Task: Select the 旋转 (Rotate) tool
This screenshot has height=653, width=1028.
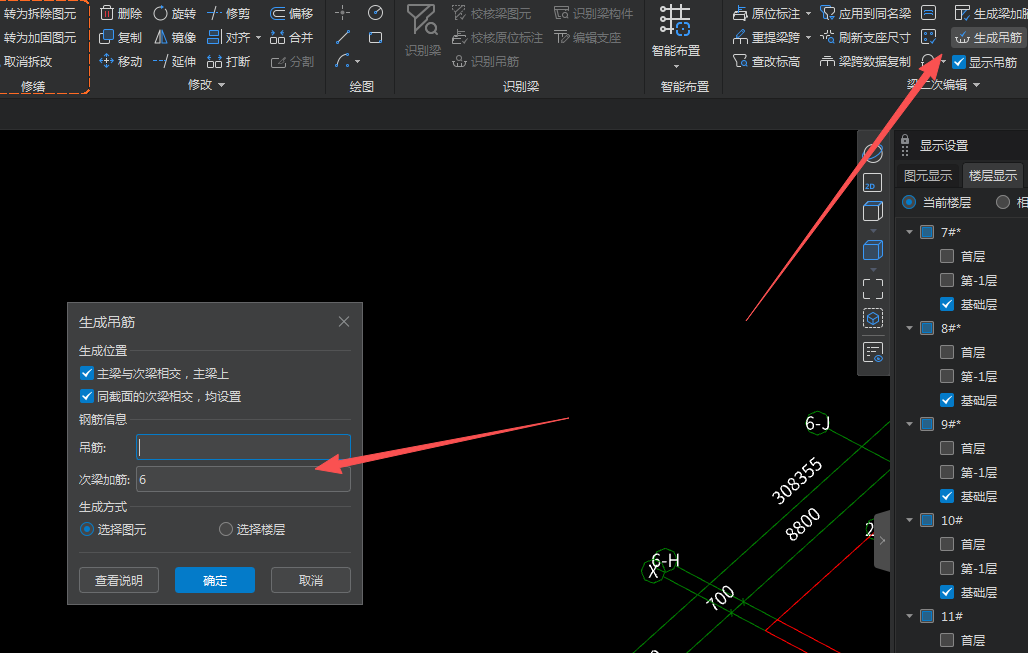Action: tap(174, 13)
